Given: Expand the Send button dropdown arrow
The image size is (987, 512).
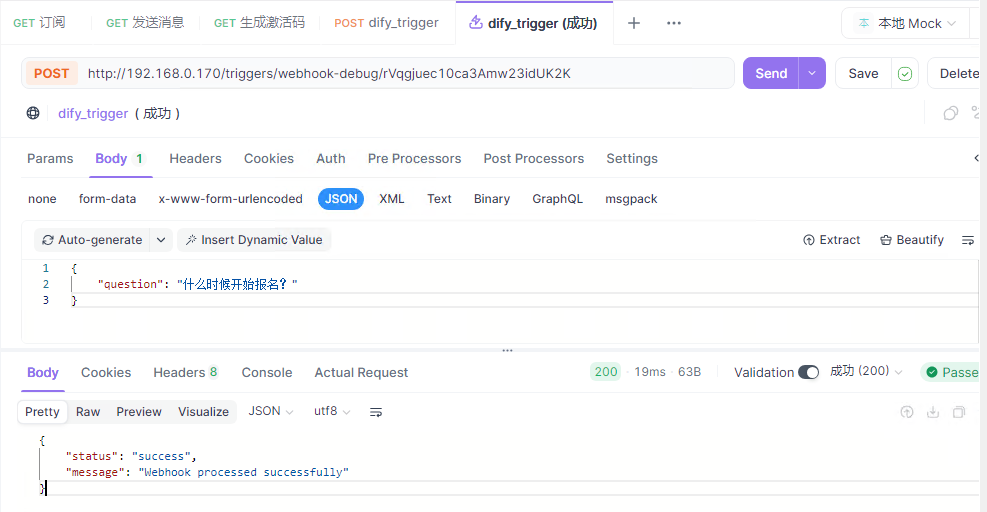Looking at the screenshot, I should (812, 74).
